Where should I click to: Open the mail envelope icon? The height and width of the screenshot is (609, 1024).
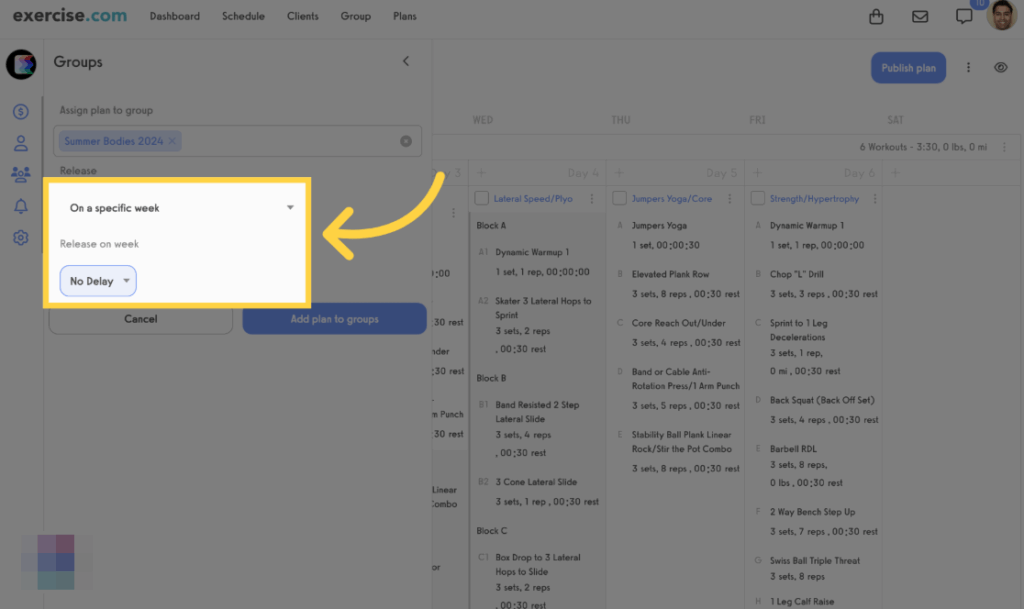pyautogui.click(x=920, y=16)
